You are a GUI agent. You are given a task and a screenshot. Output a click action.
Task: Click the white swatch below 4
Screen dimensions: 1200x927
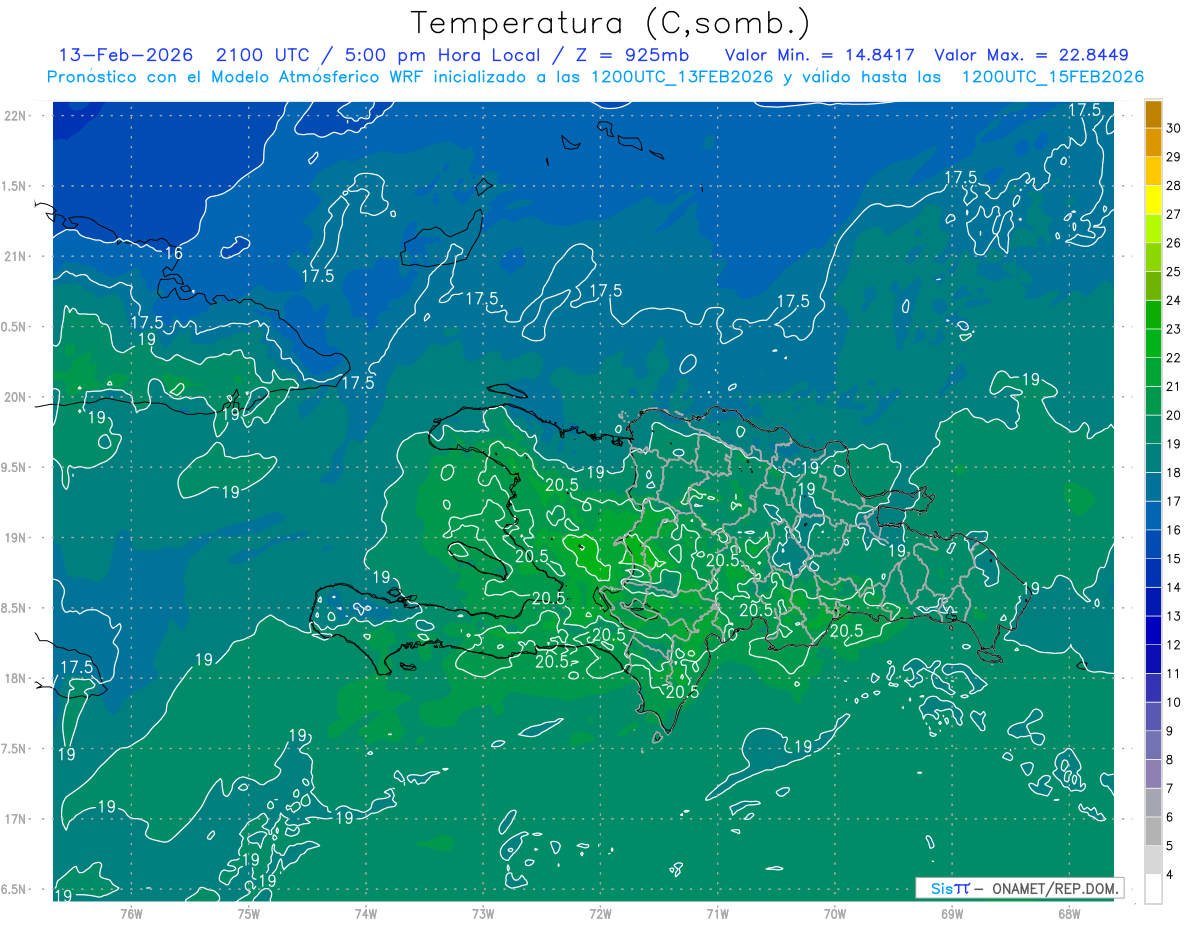[x=1153, y=889]
